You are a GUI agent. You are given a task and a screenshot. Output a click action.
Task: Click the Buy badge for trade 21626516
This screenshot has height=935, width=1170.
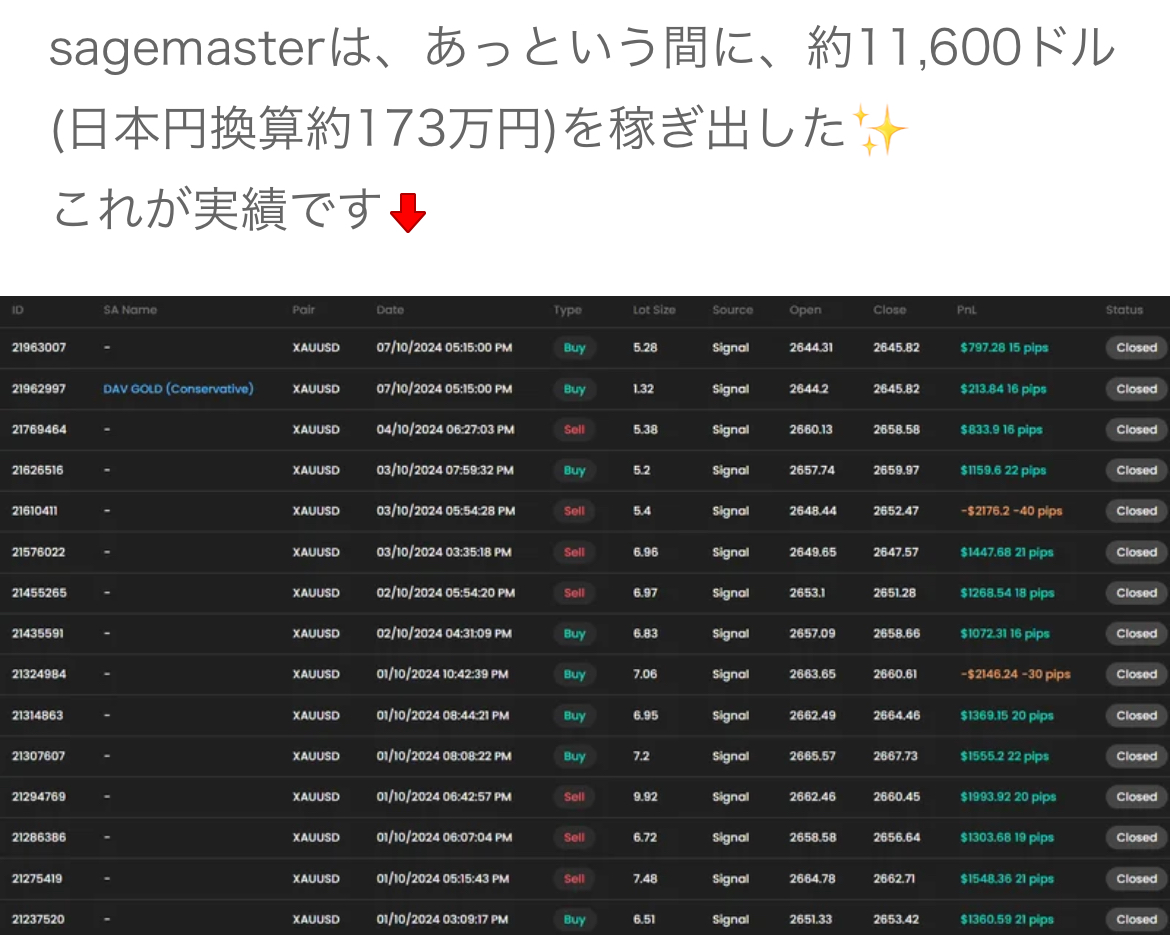pos(574,470)
